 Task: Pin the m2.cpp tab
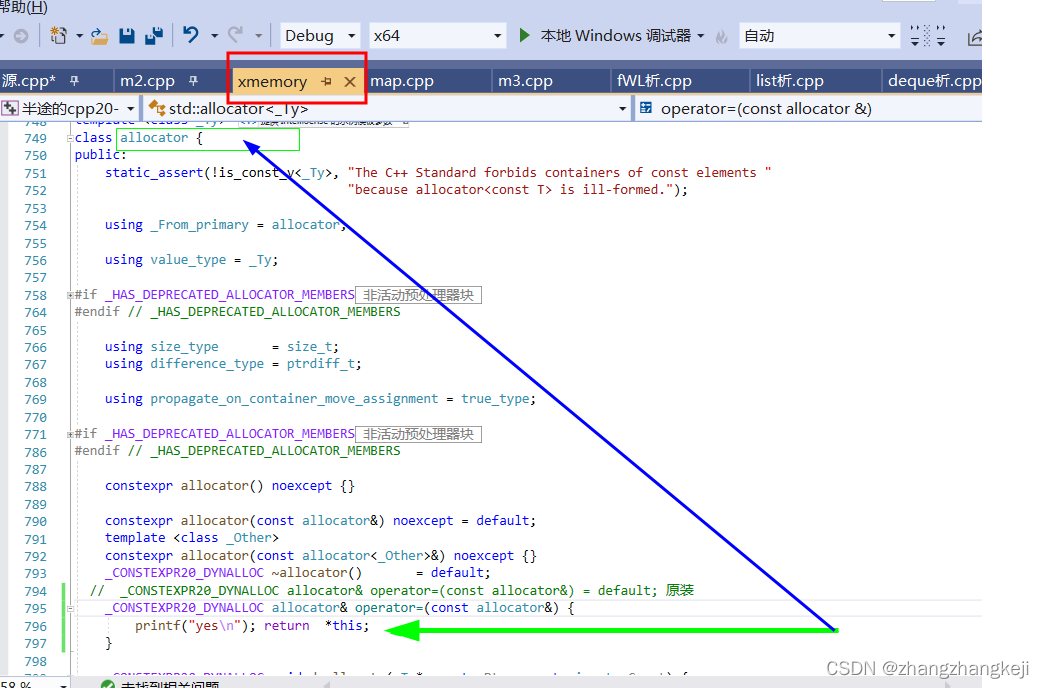(193, 81)
